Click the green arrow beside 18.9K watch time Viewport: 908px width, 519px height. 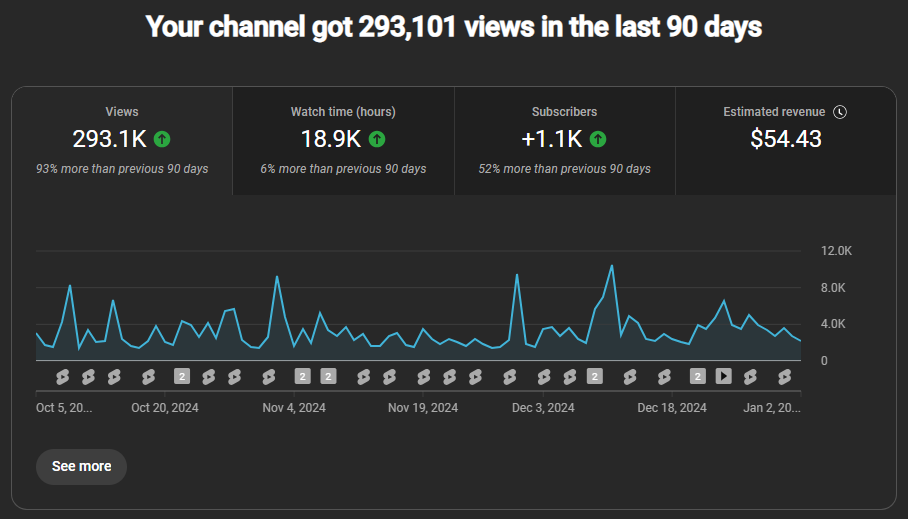click(377, 139)
